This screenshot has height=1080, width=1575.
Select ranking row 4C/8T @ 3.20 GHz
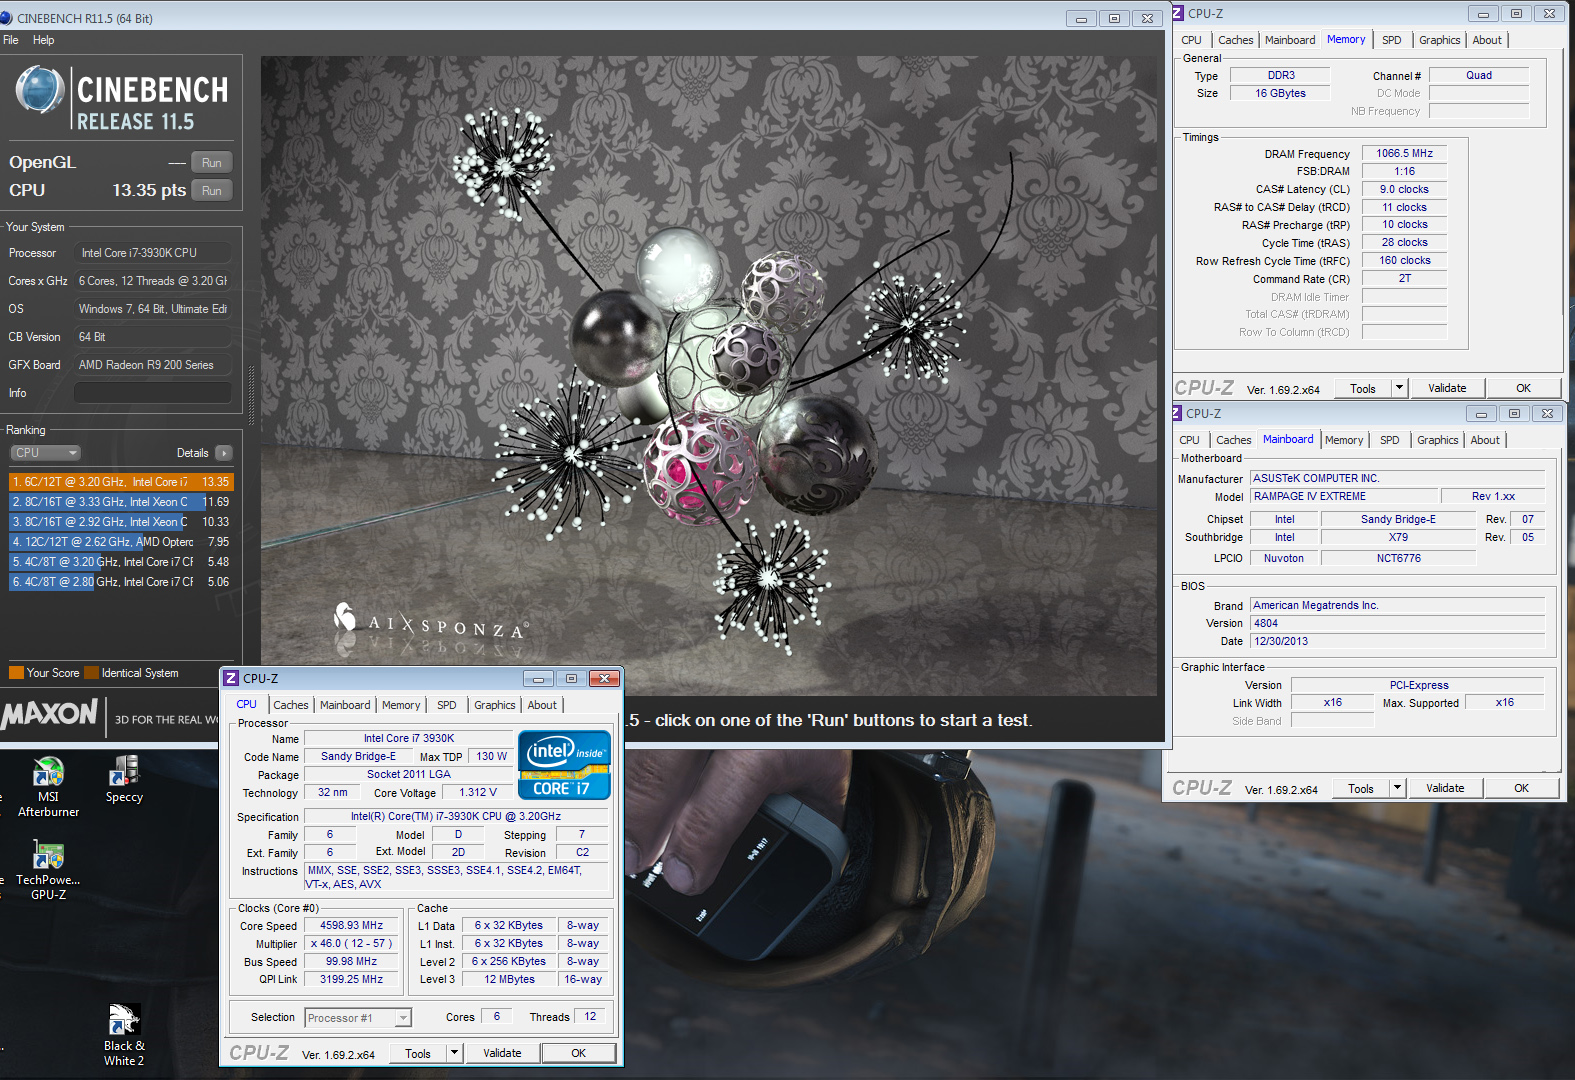pos(121,562)
